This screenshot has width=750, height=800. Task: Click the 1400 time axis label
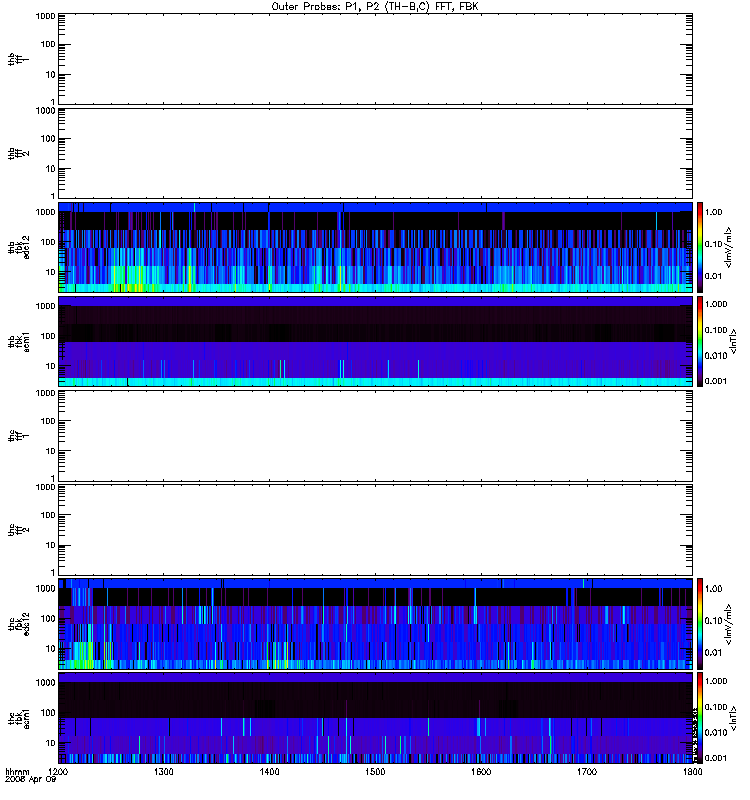(x=269, y=771)
